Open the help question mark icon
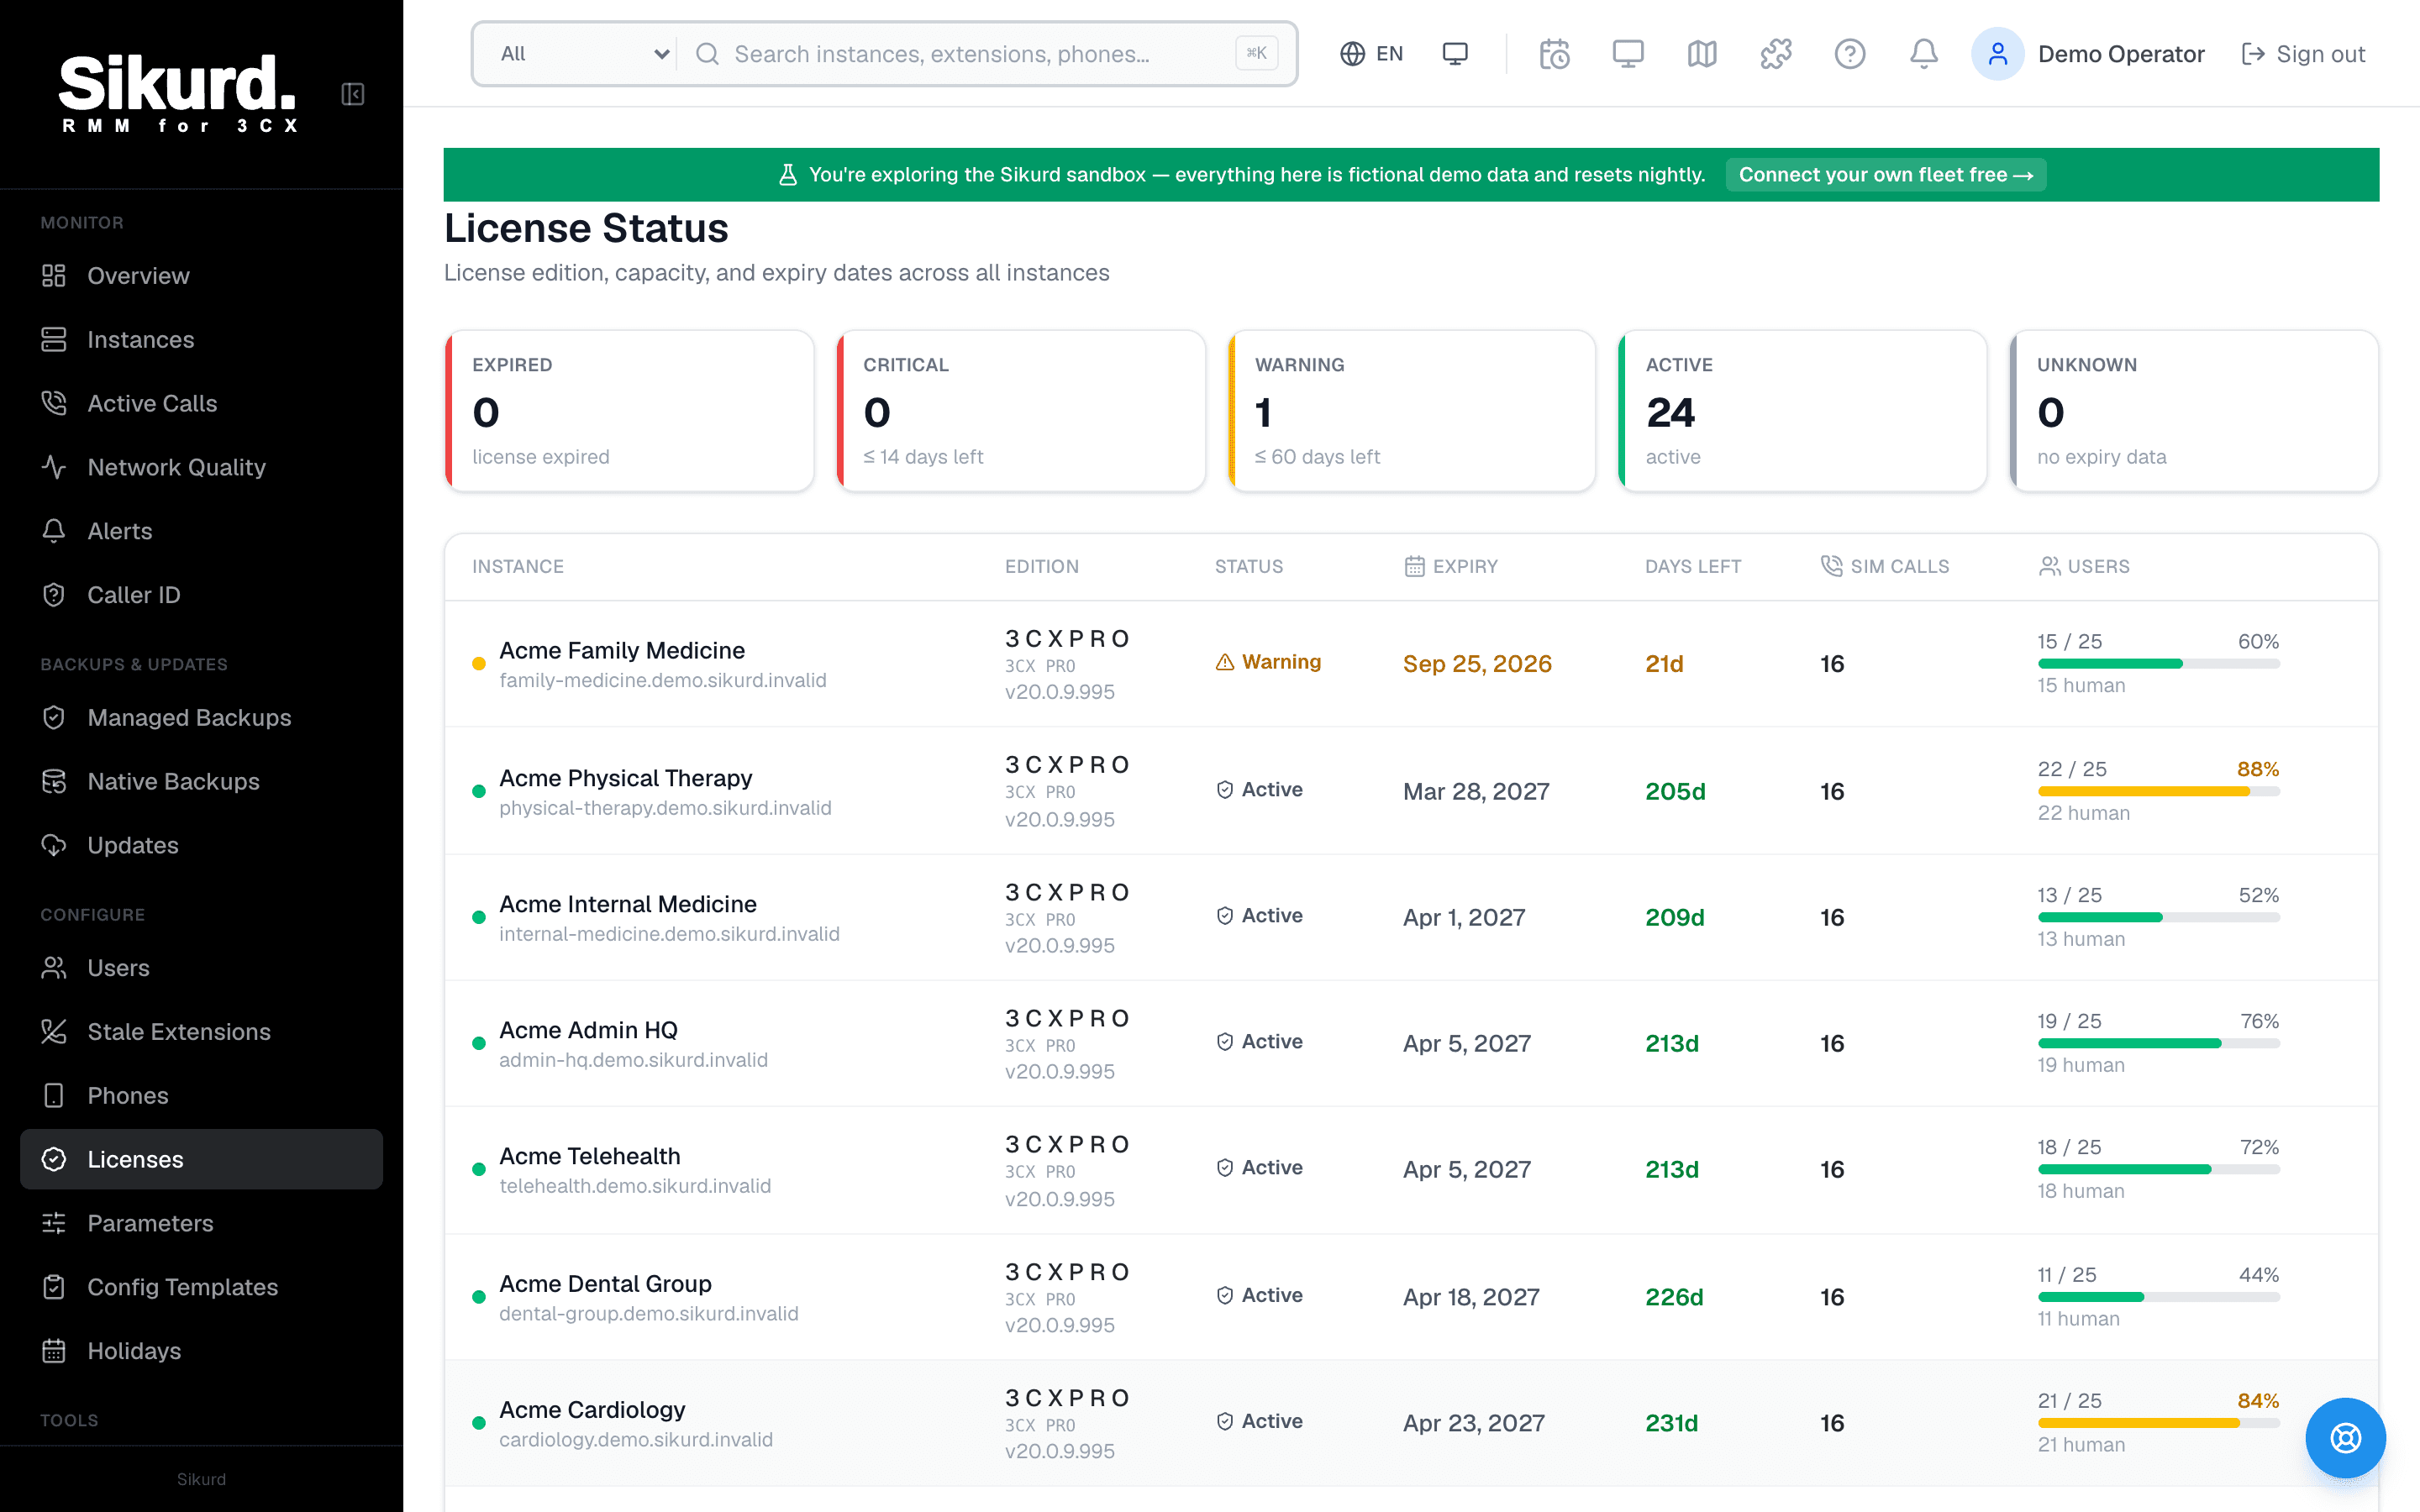The image size is (2420, 1512). (x=1850, y=54)
